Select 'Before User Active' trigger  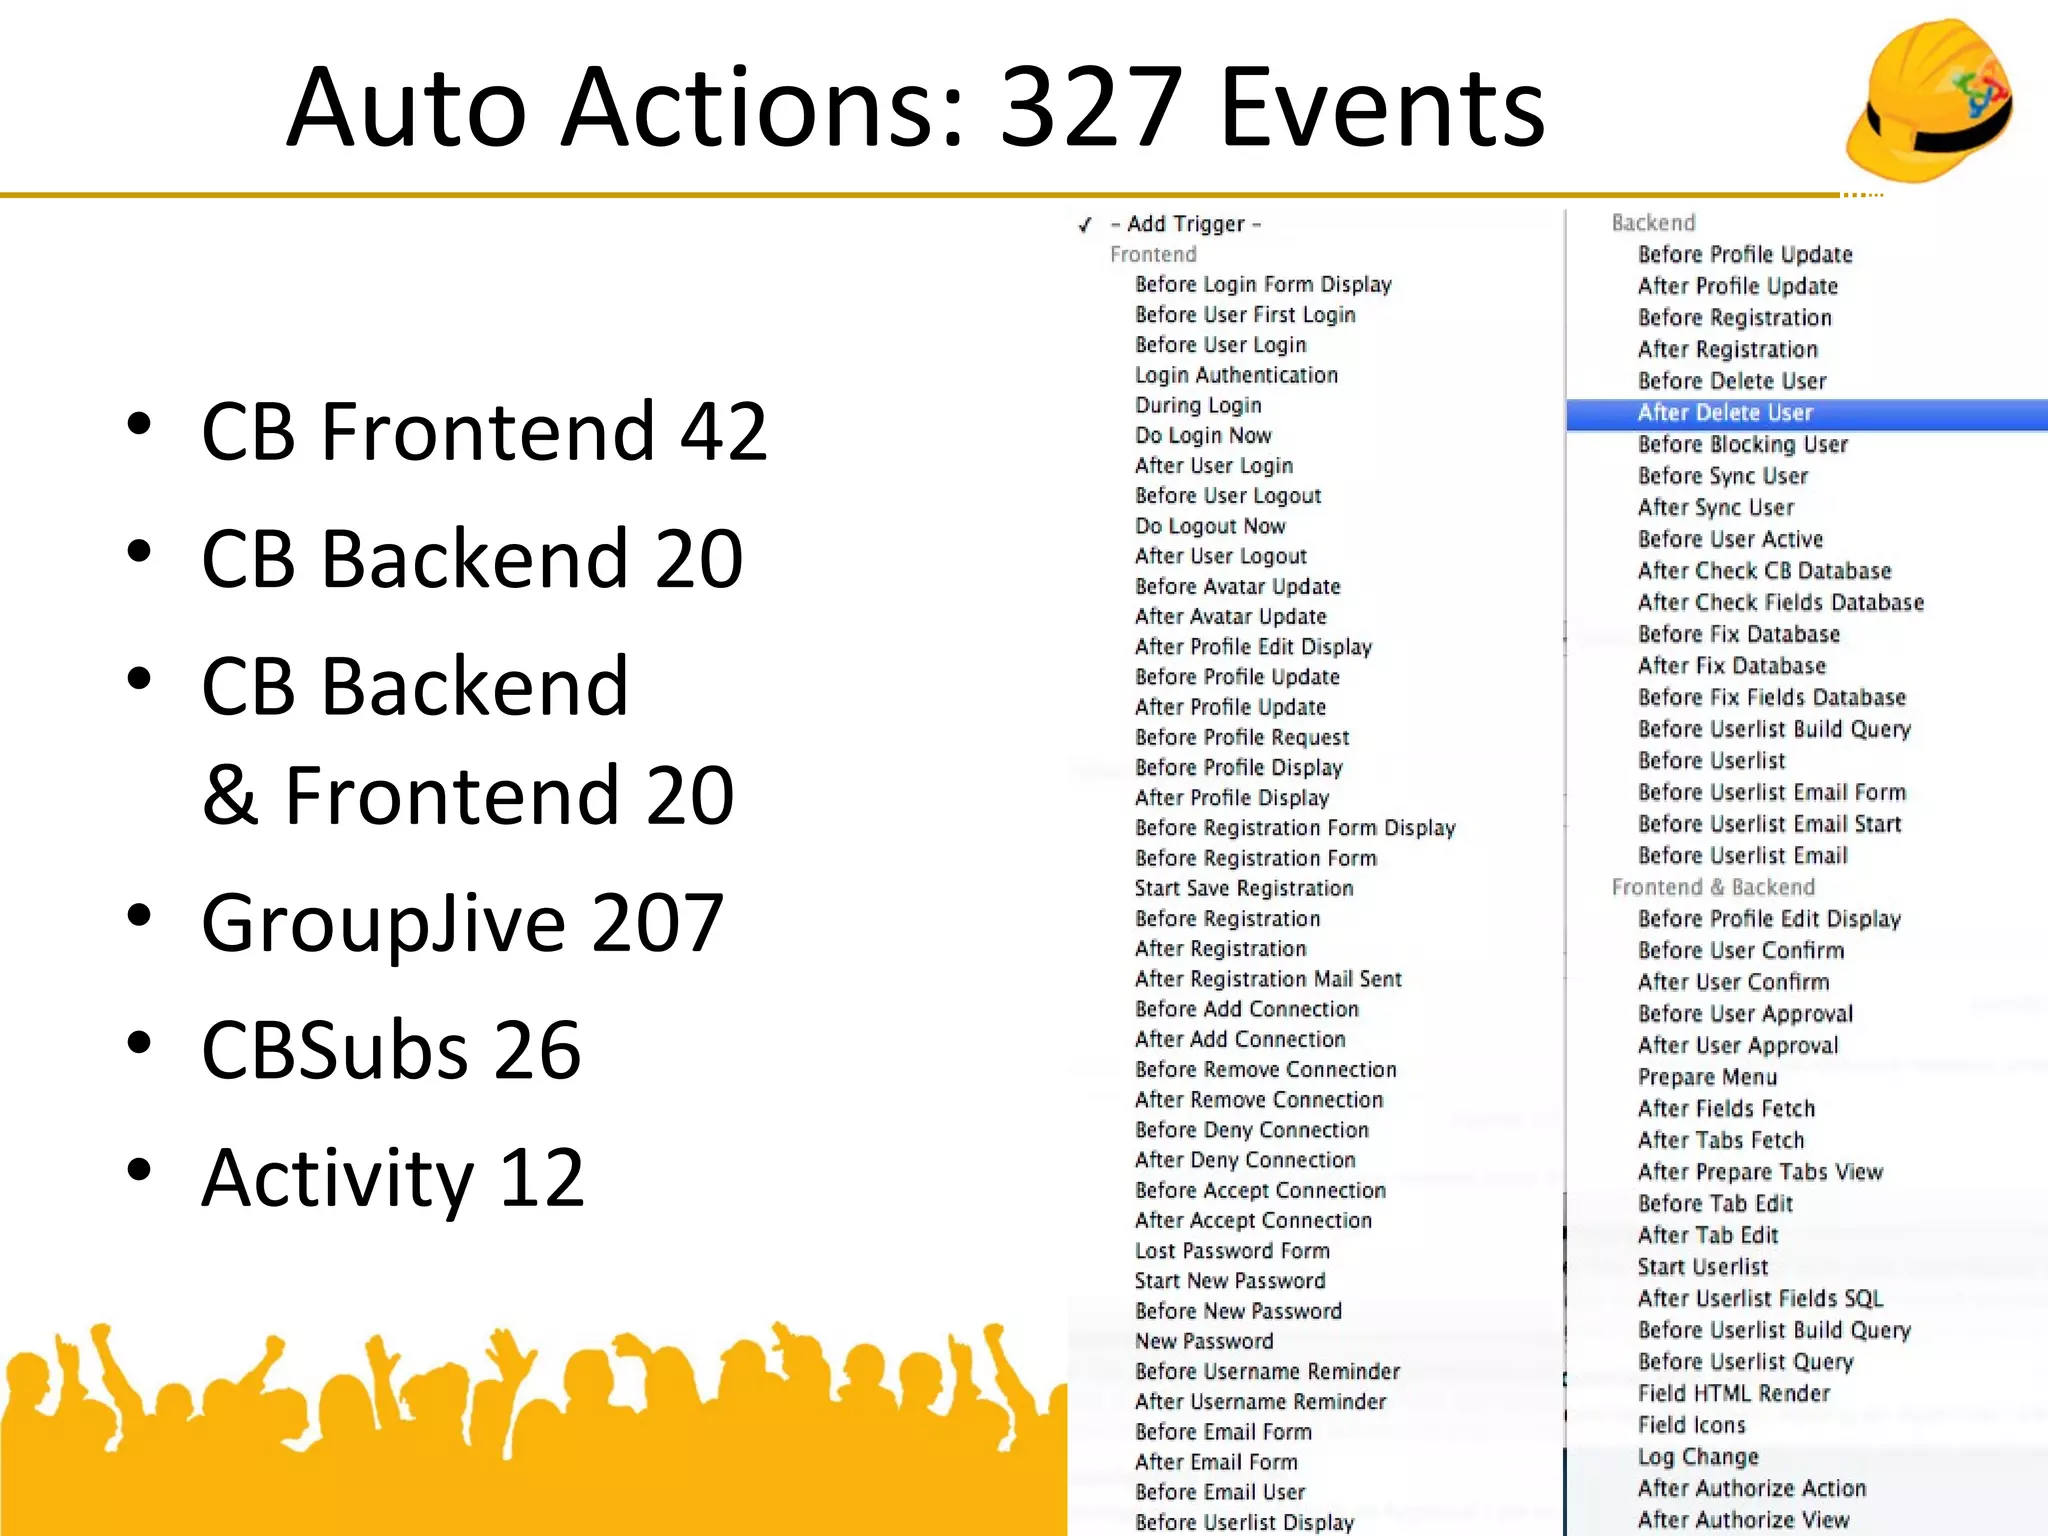[1731, 540]
